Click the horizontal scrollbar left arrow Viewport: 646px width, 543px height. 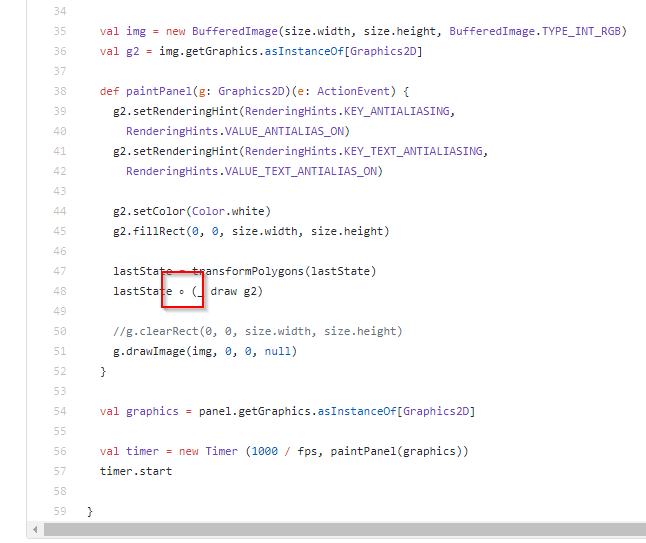[35, 529]
